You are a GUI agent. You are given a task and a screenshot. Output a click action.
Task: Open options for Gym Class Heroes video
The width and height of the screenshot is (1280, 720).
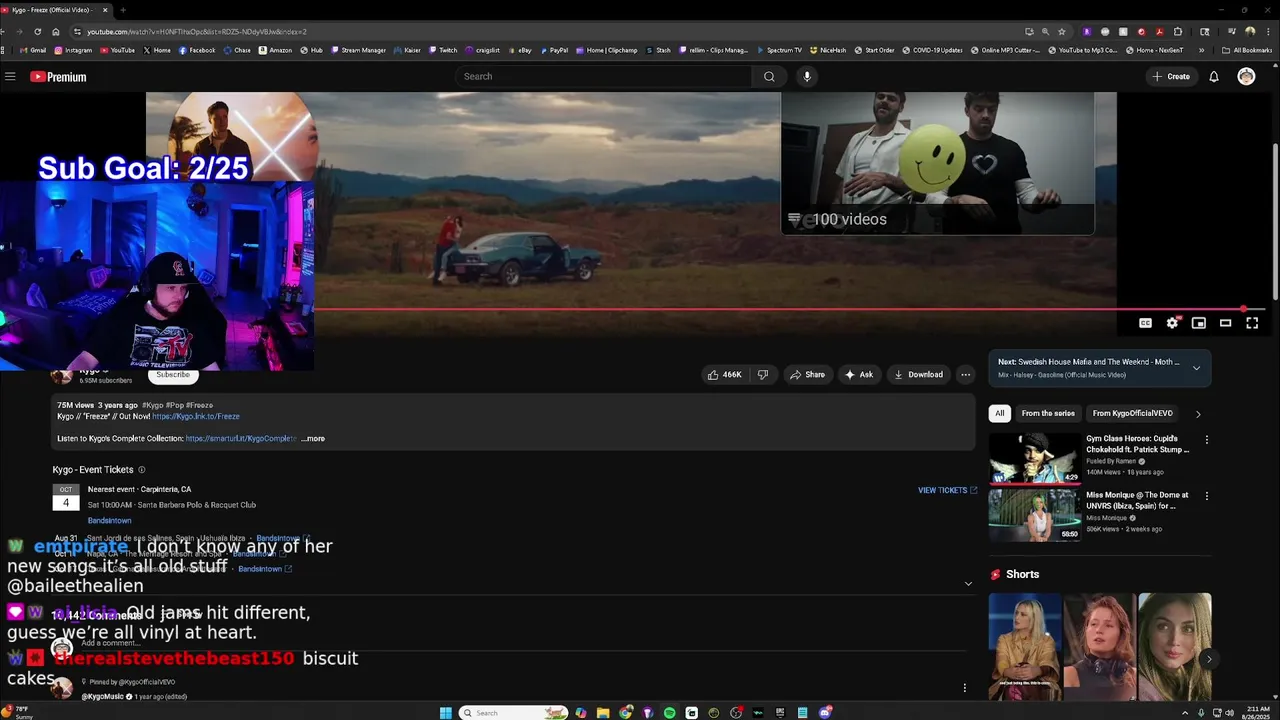(1207, 440)
